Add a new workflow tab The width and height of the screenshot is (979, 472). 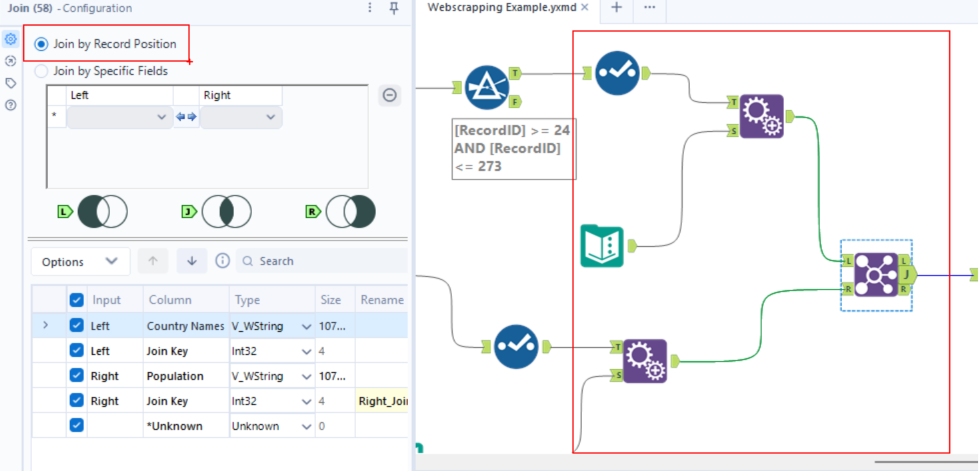point(616,7)
